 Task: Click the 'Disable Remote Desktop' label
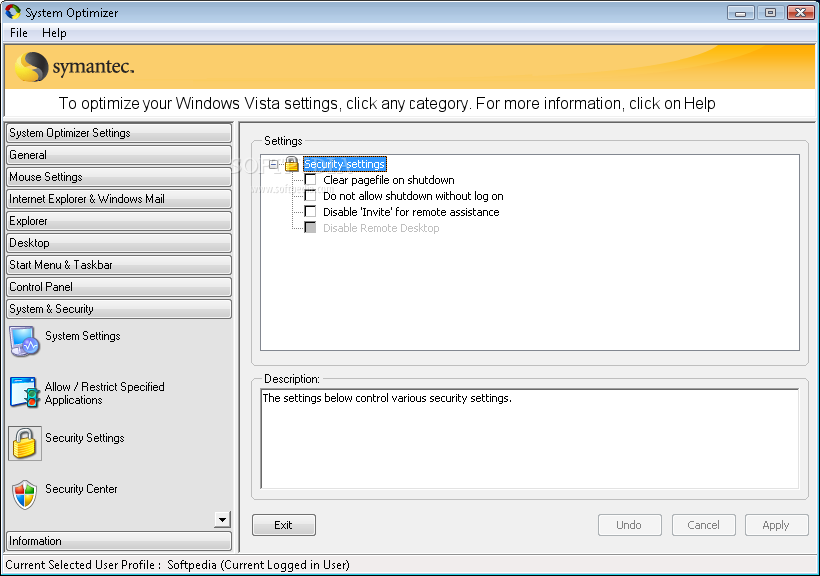point(381,228)
